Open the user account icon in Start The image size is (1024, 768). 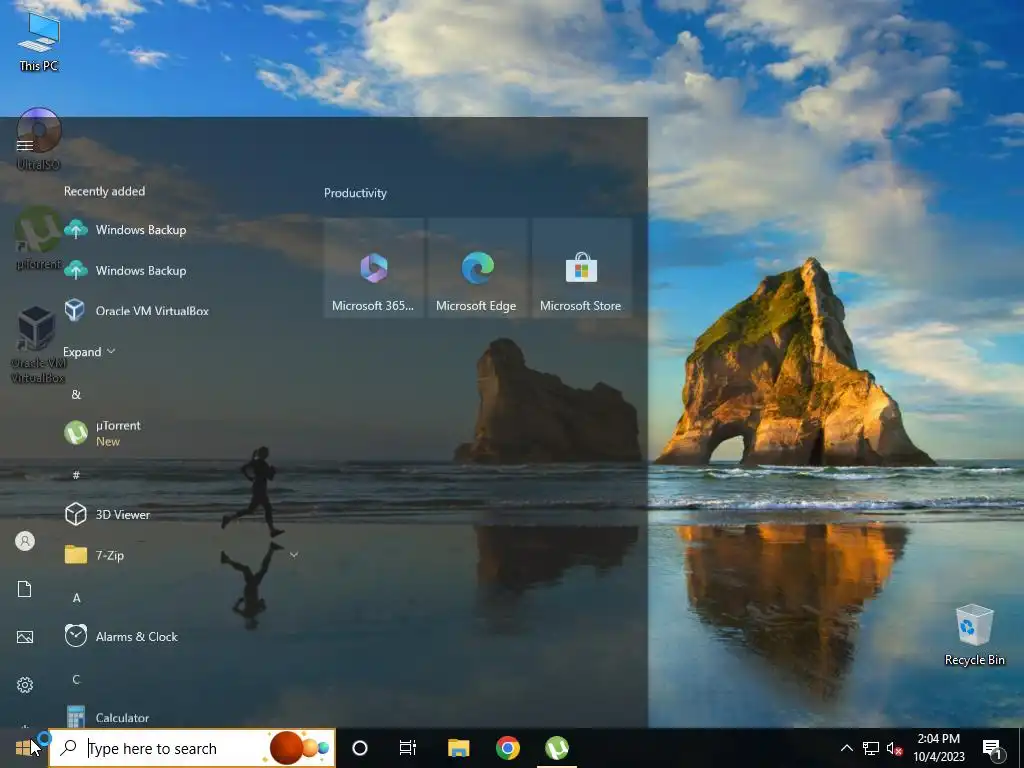tap(25, 541)
